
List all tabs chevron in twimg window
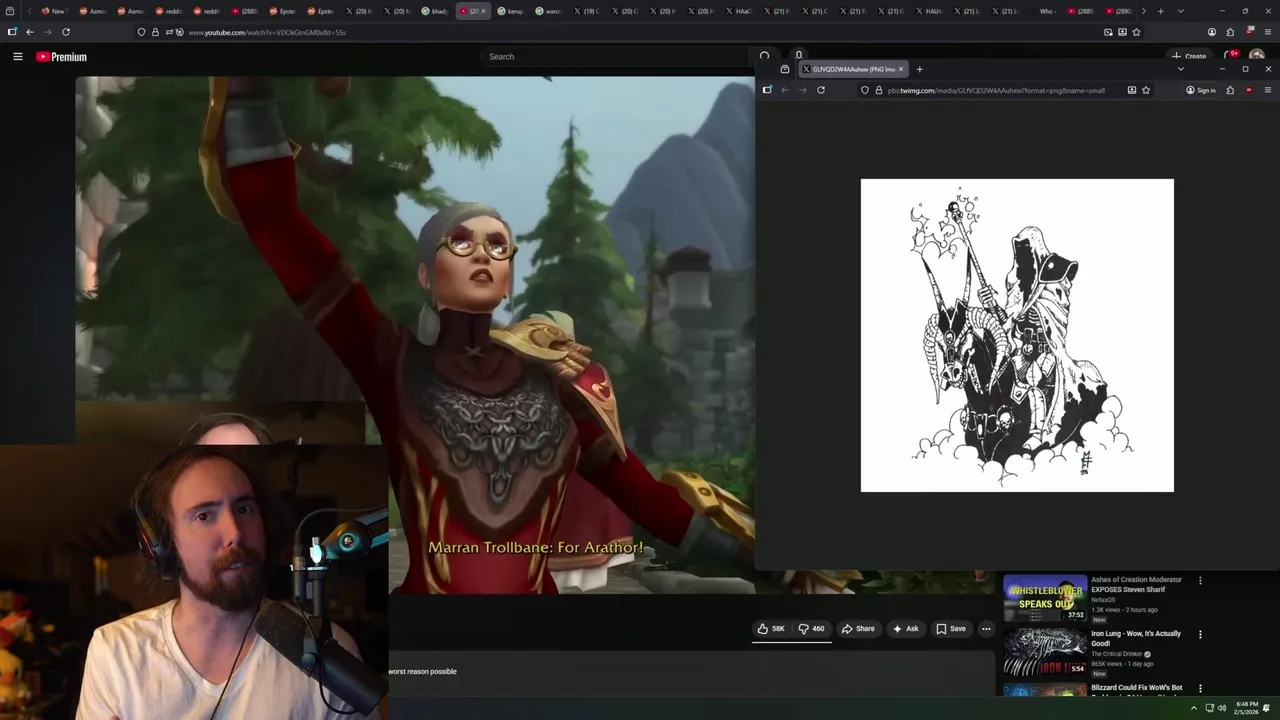pyautogui.click(x=1180, y=69)
